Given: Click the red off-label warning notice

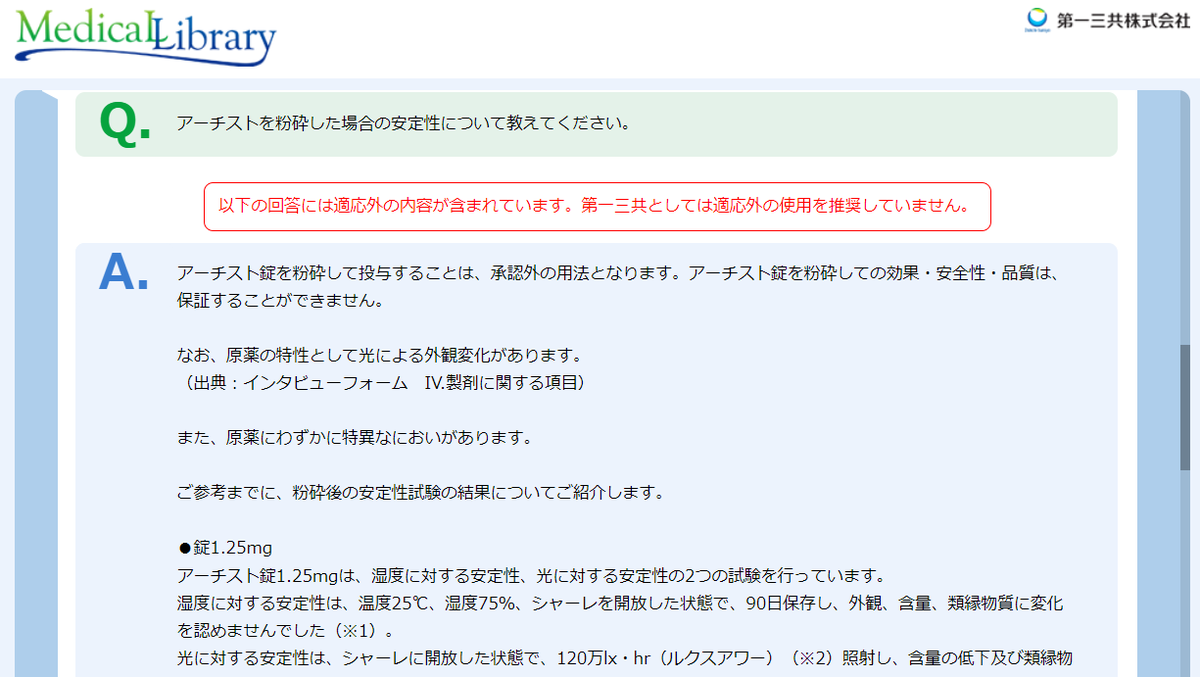Looking at the screenshot, I should (x=597, y=207).
